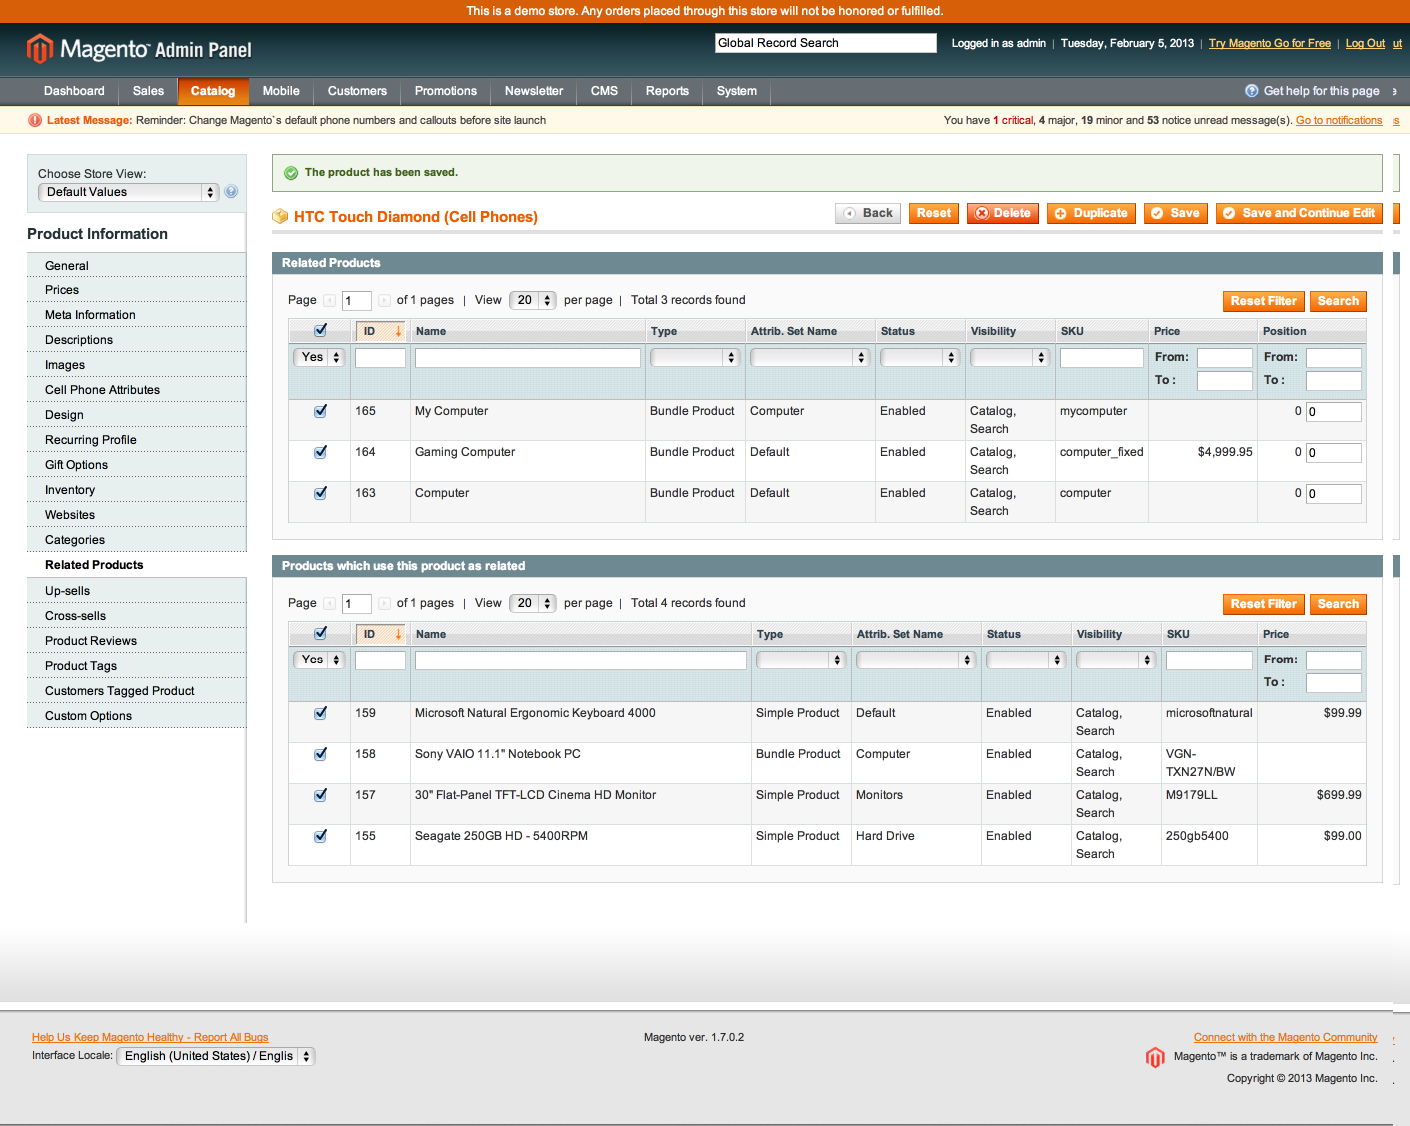Viewport: 1410px width, 1126px height.
Task: Open Attrib. Set Name filter in Related Products grid
Action: pyautogui.click(x=810, y=357)
